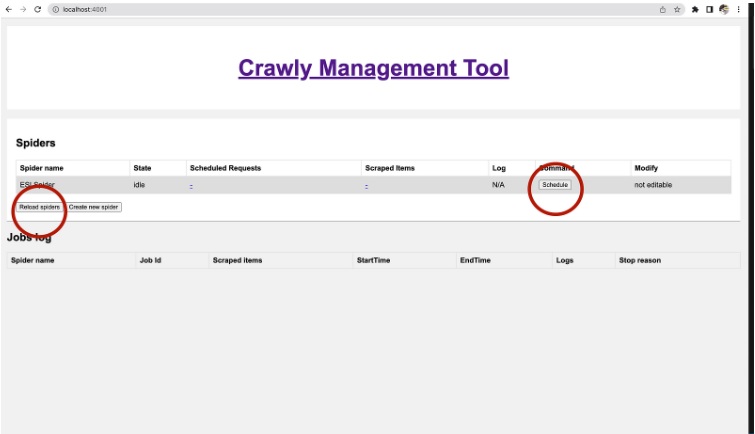Go back using the browser back arrow
The width and height of the screenshot is (755, 434).
coord(9,9)
